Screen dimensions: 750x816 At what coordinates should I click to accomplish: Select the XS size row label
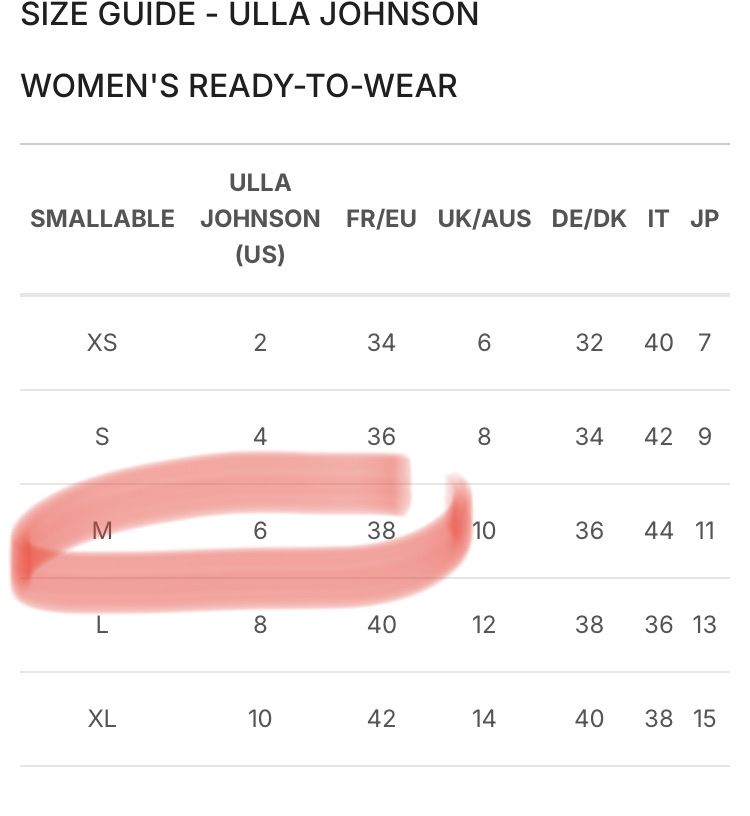point(102,343)
